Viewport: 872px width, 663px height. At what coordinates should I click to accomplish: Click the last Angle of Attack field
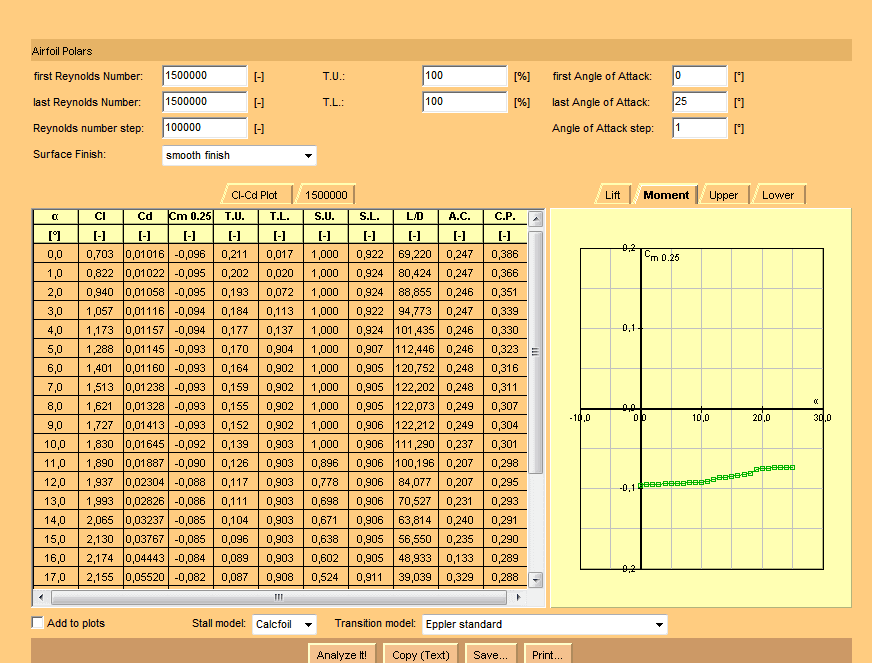click(x=699, y=102)
